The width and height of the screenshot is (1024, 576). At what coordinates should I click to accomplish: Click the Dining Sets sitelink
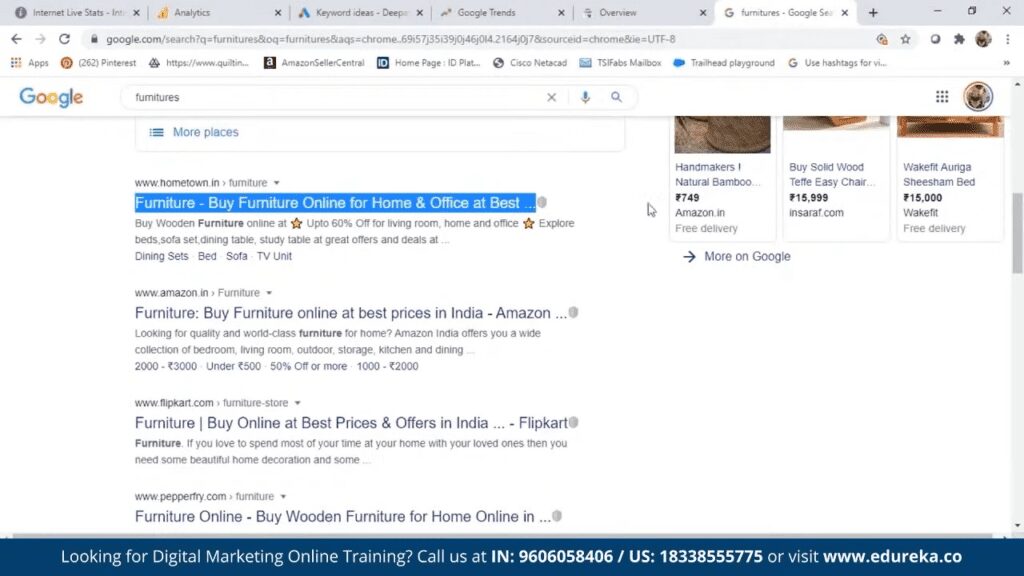coord(161,256)
